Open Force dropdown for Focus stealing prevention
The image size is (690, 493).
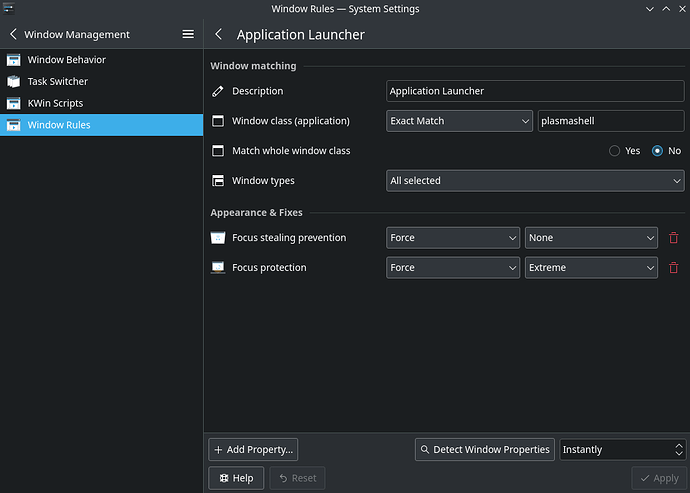tap(453, 238)
